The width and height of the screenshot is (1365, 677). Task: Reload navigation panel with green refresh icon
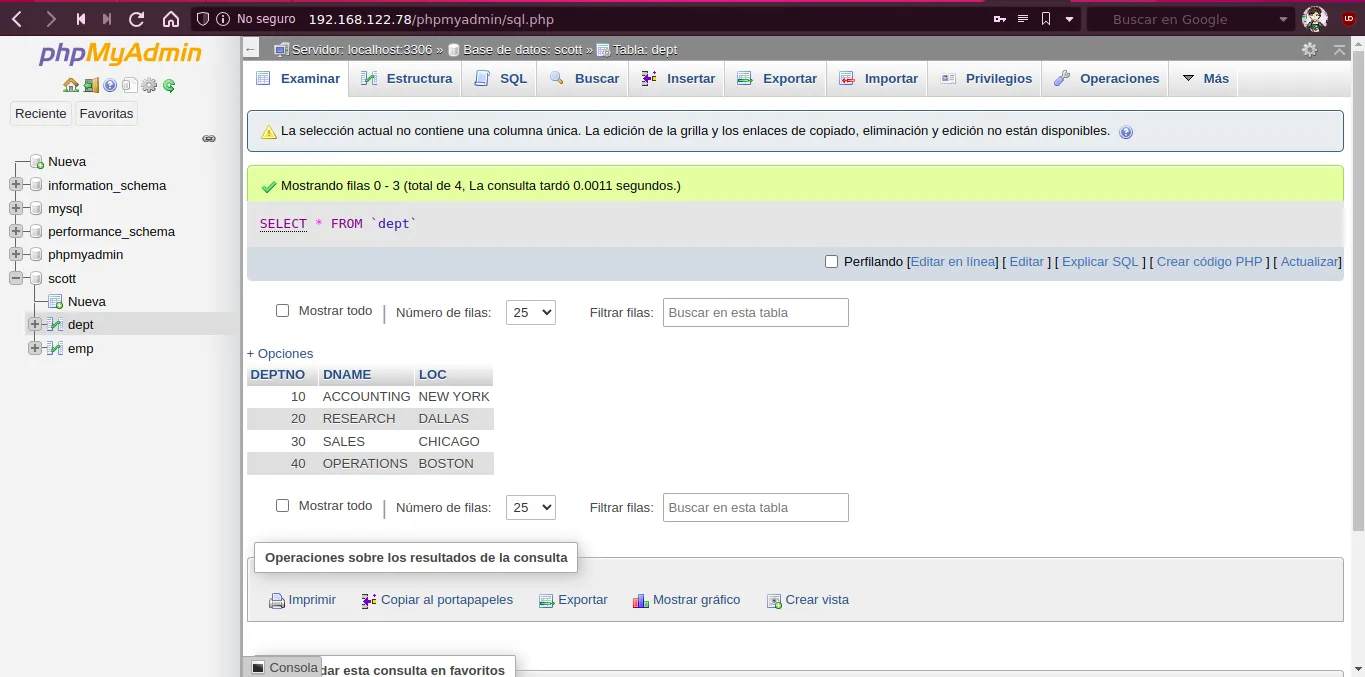[169, 85]
